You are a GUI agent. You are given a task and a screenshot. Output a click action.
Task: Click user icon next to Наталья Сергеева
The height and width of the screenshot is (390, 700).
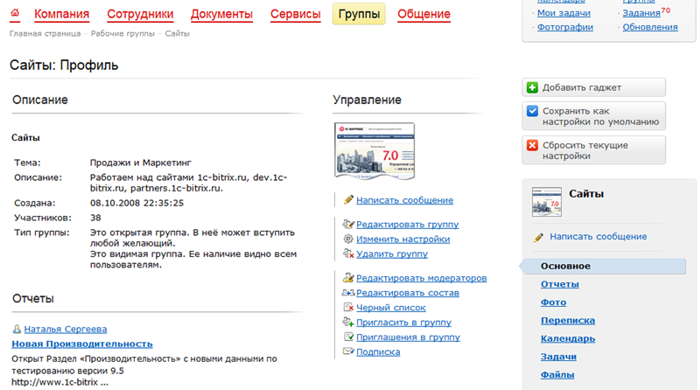click(x=17, y=329)
